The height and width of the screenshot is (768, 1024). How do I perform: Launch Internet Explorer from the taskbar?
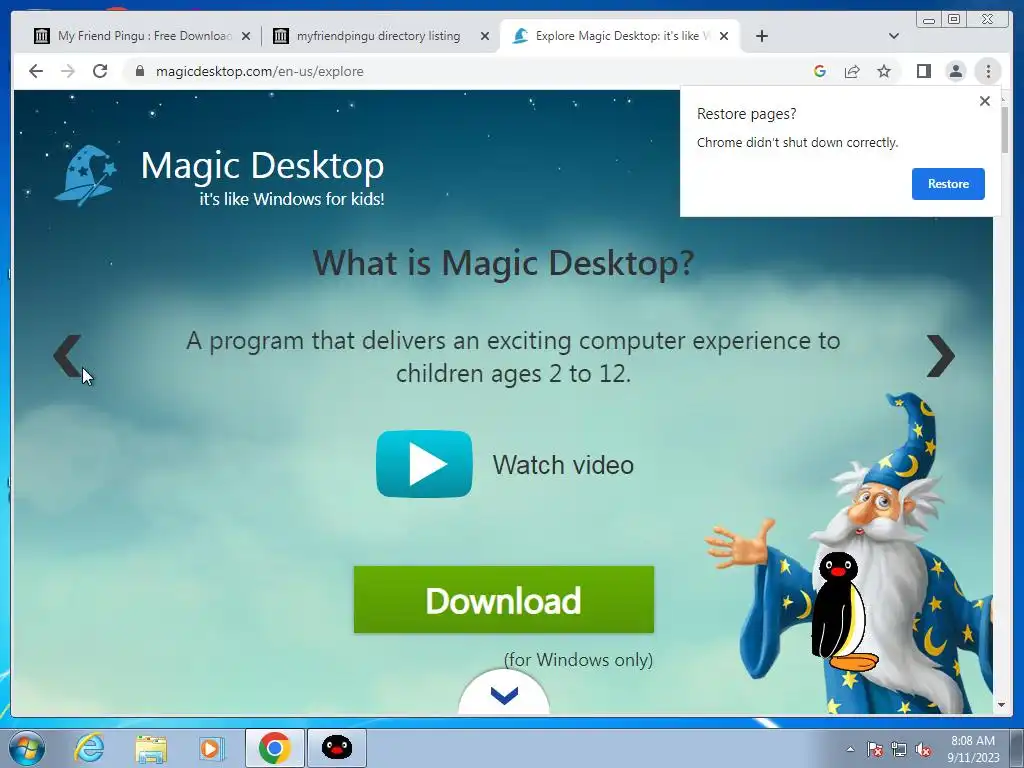(89, 748)
